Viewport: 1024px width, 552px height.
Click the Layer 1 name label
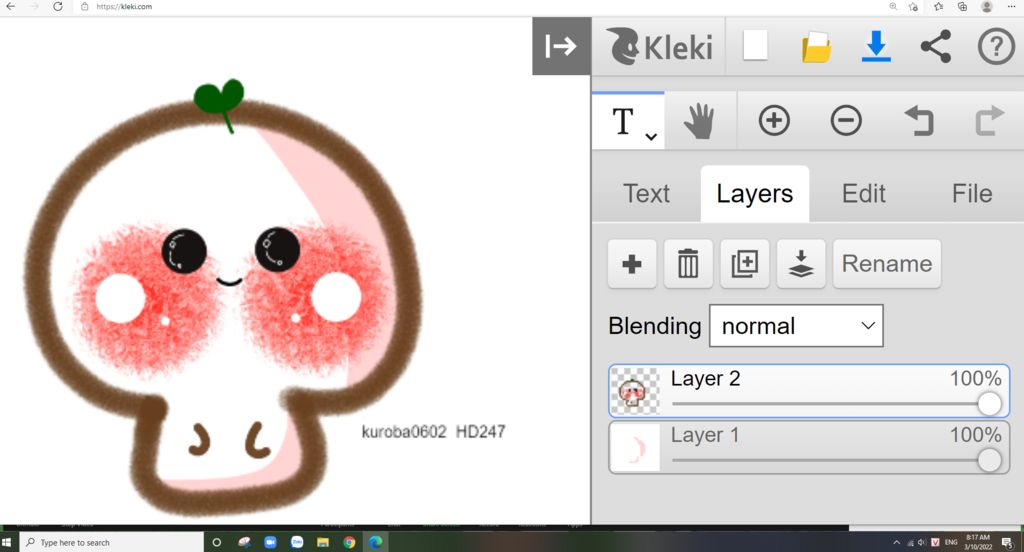pyautogui.click(x=705, y=435)
